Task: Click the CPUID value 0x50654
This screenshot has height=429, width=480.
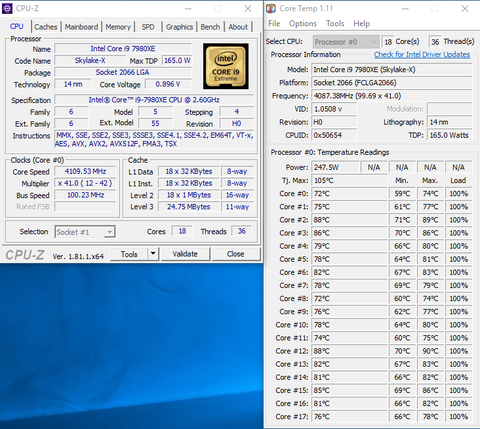Action: (334, 135)
